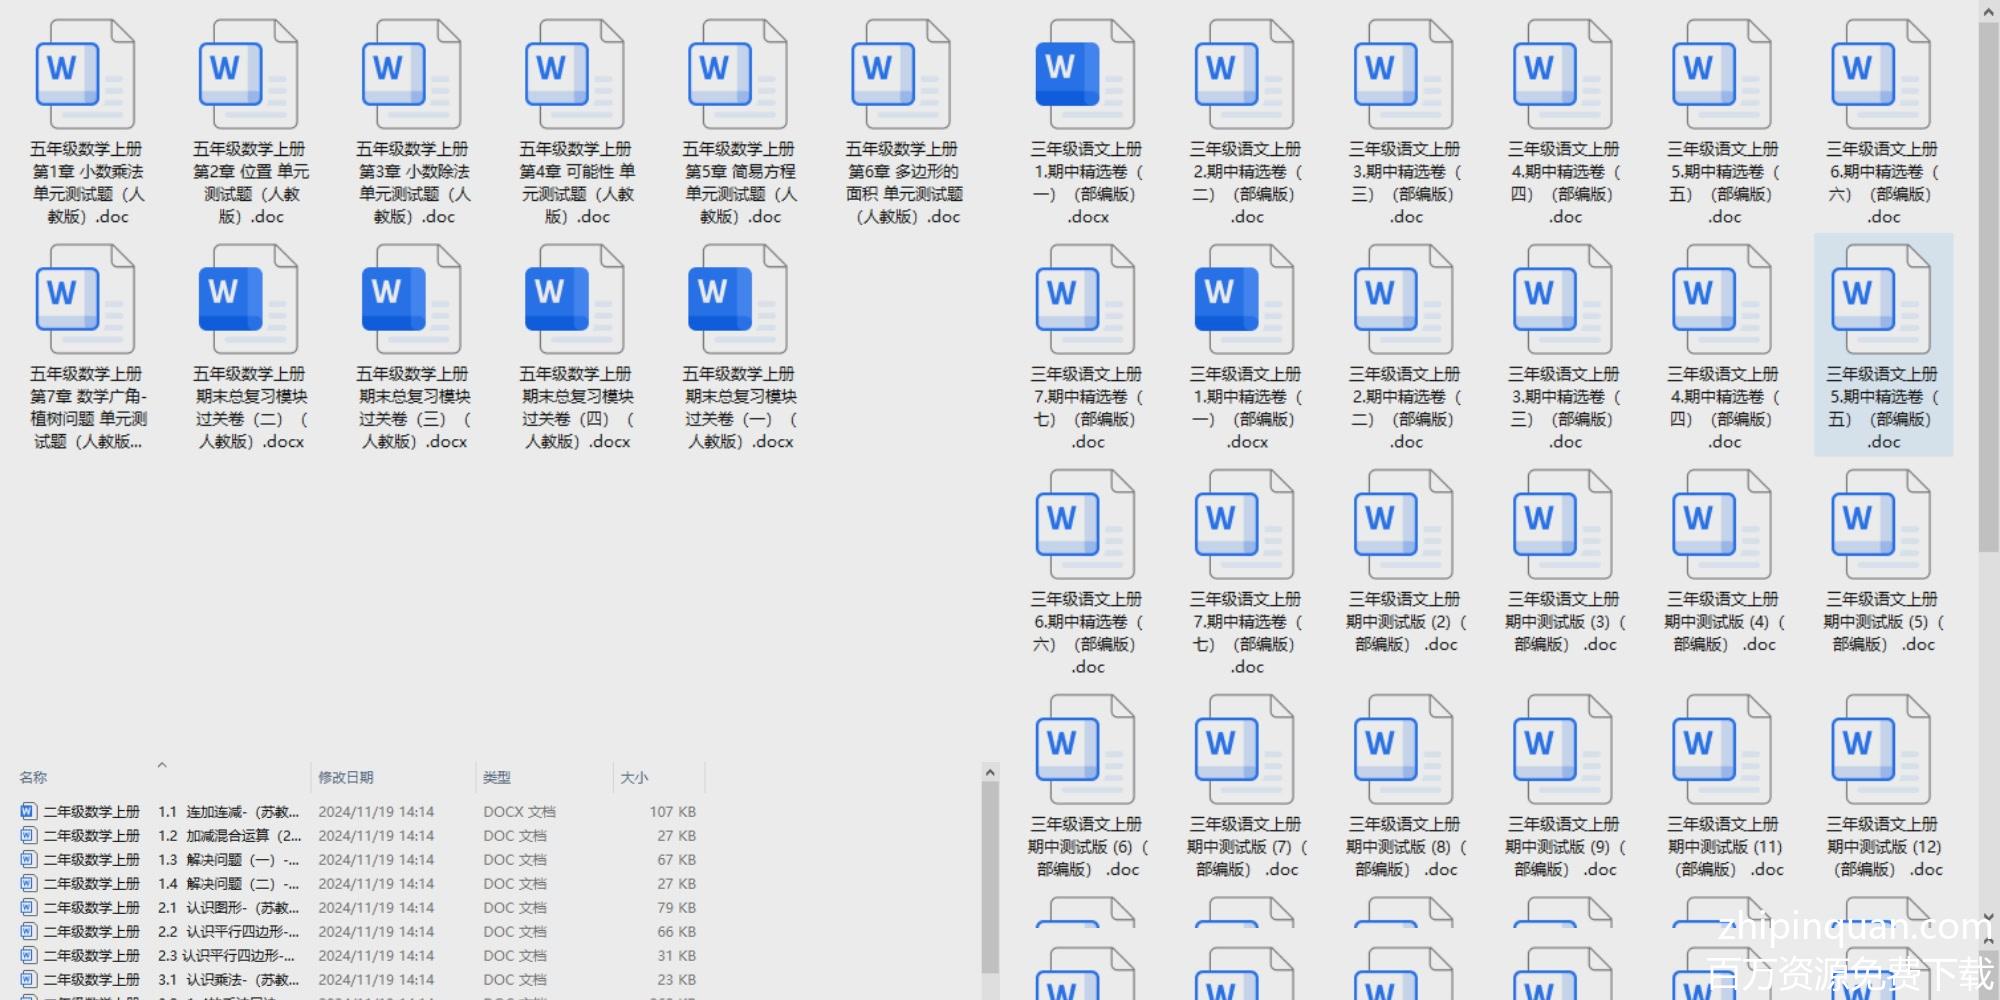The image size is (2000, 1000).
Task: Select 三年级语文上册 期中测试版 (9) file
Action: (1562, 752)
